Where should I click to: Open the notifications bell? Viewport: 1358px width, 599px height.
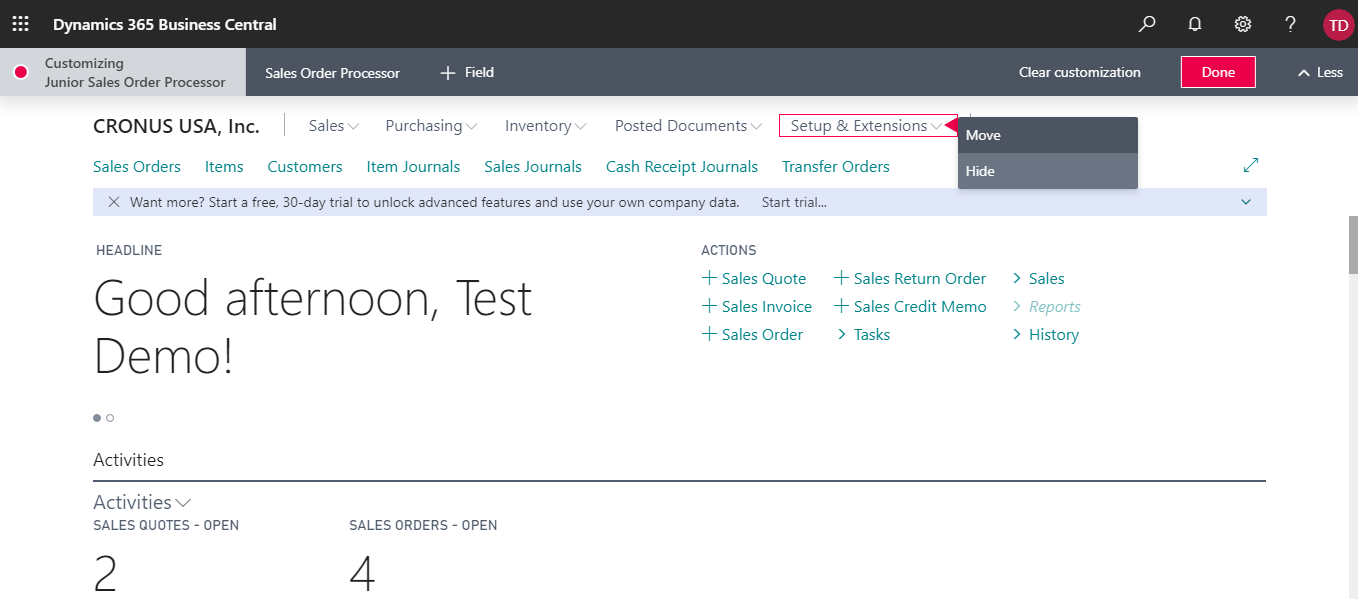[1195, 24]
